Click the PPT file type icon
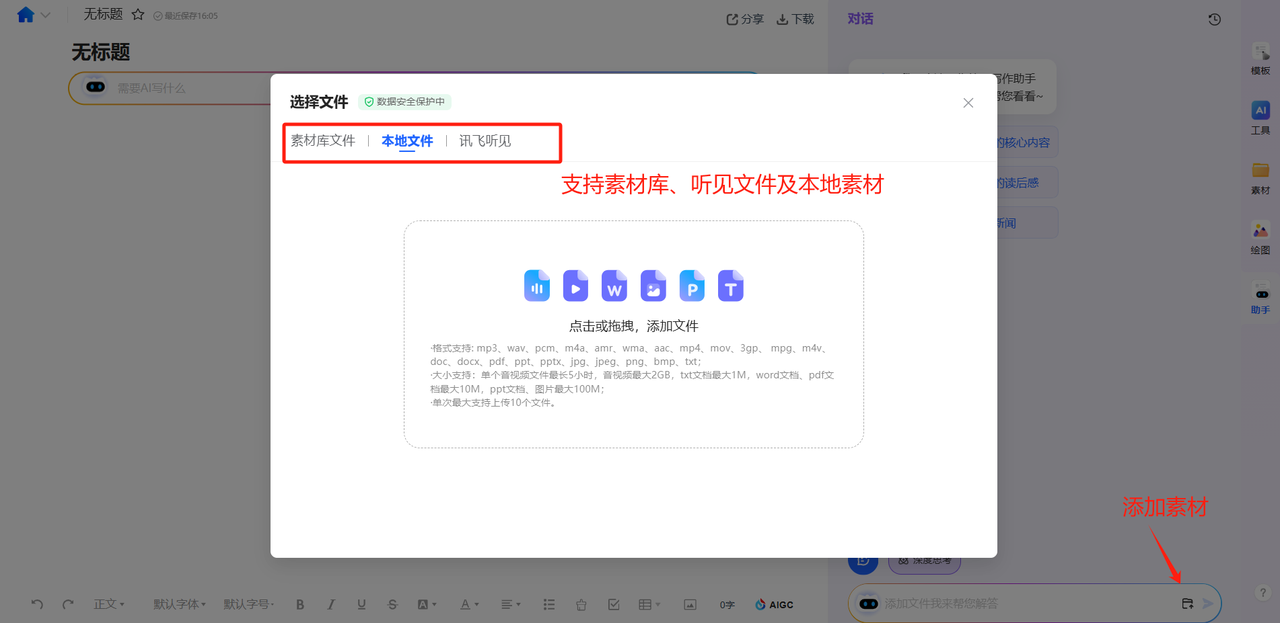Image resolution: width=1280 pixels, height=623 pixels. pyautogui.click(x=692, y=286)
